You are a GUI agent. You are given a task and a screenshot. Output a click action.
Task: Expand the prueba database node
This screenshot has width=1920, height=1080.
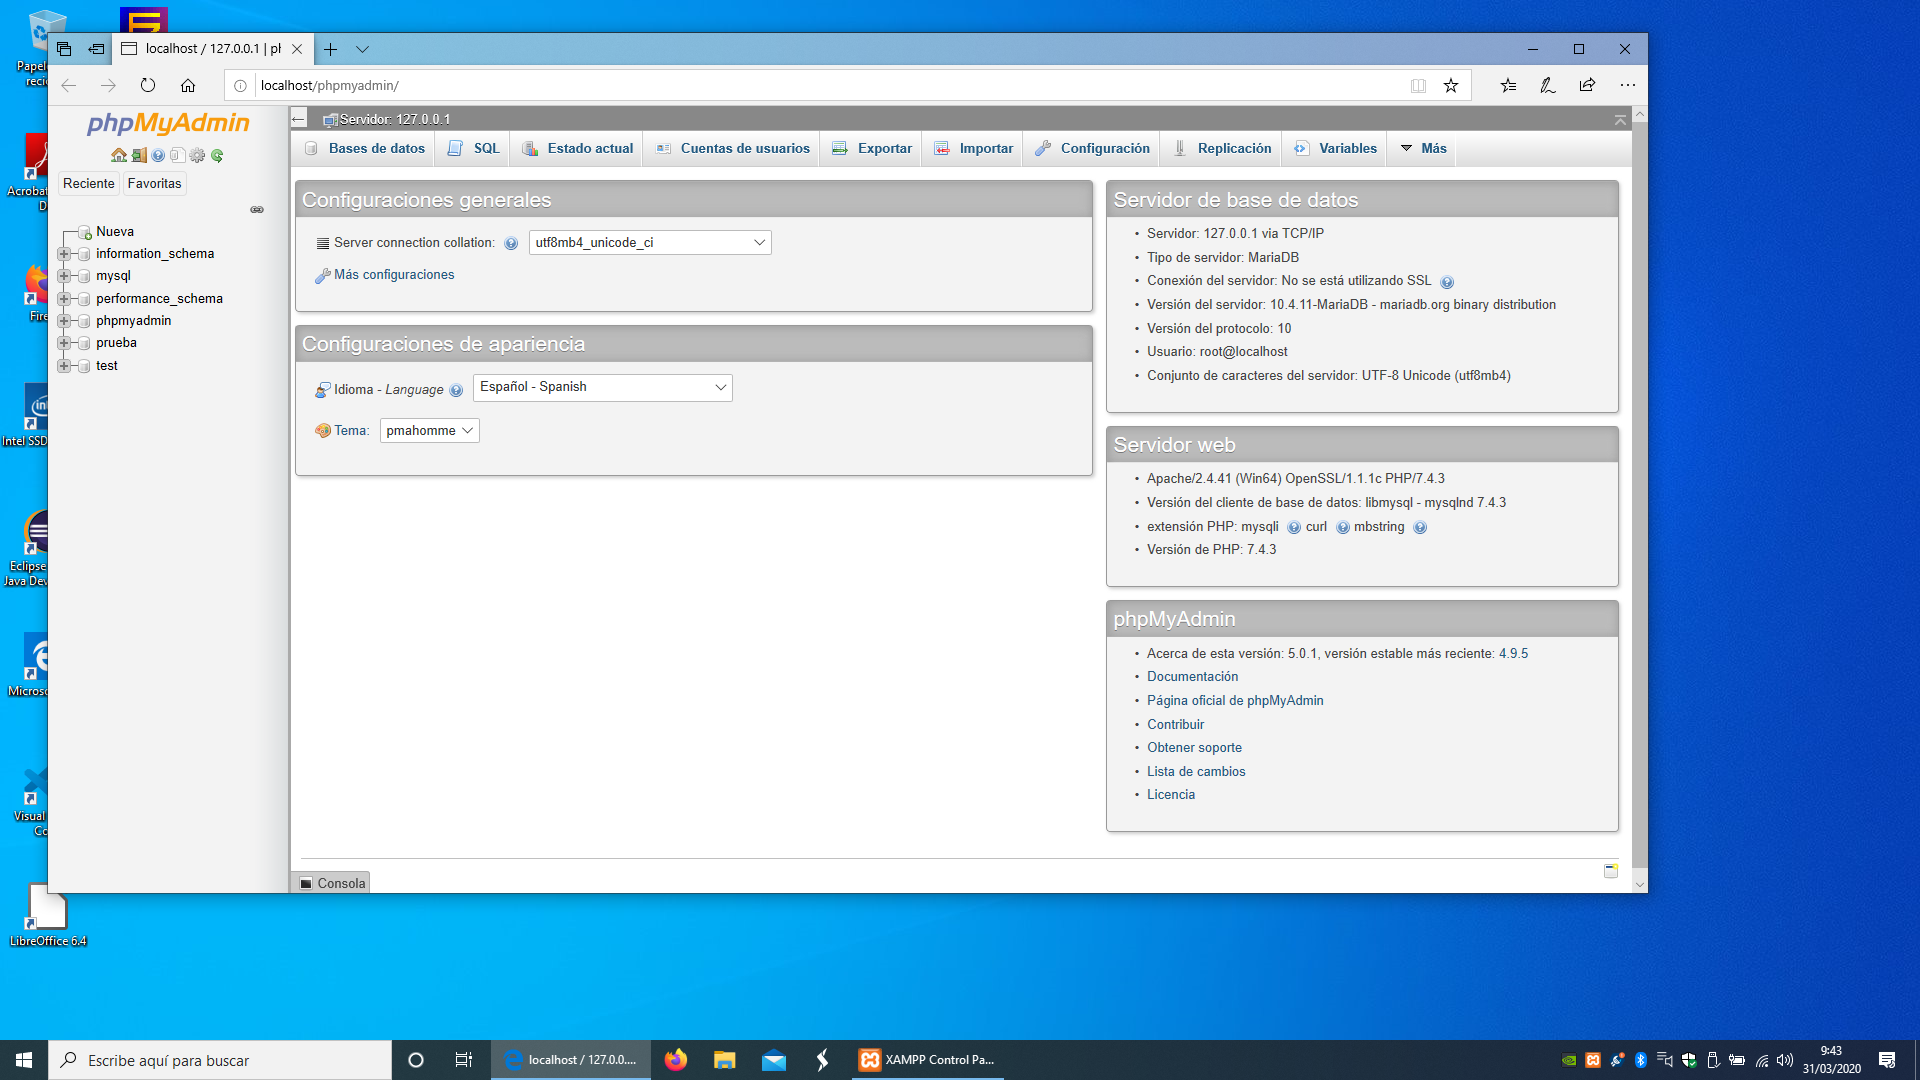coord(64,343)
